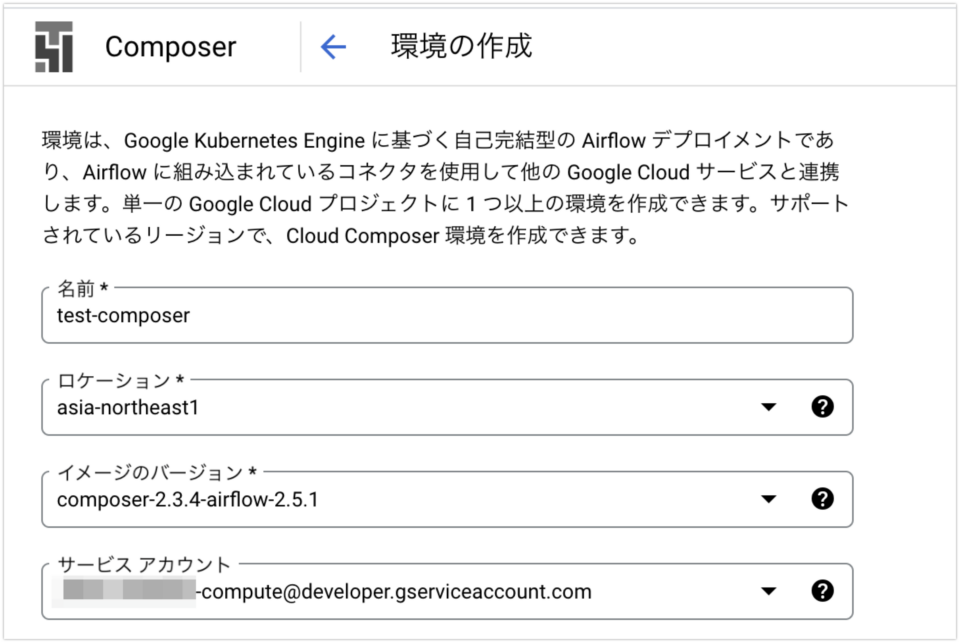Click the Composer title text
Viewport: 960px width, 643px height.
pos(170,47)
